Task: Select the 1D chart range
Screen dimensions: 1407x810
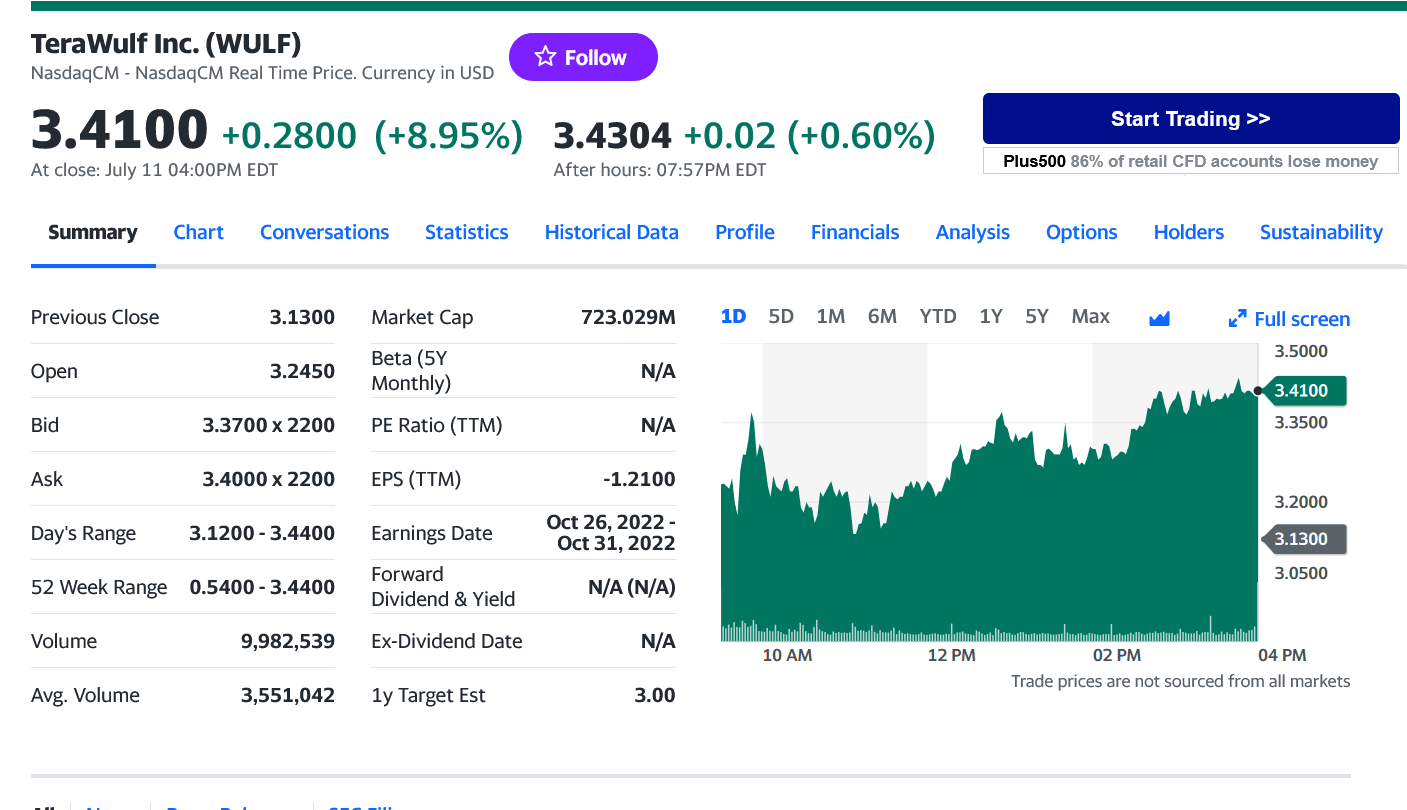Action: tap(733, 317)
